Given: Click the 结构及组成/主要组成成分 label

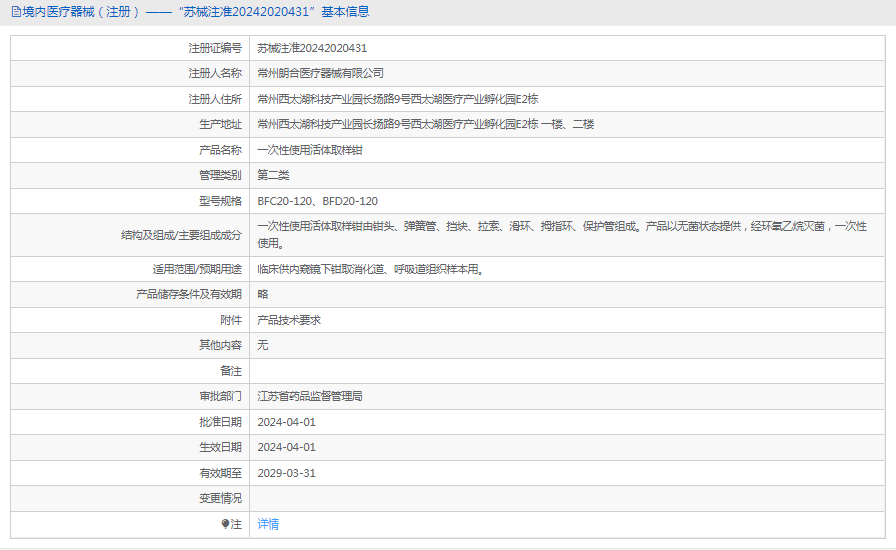Looking at the screenshot, I should click(181, 234).
